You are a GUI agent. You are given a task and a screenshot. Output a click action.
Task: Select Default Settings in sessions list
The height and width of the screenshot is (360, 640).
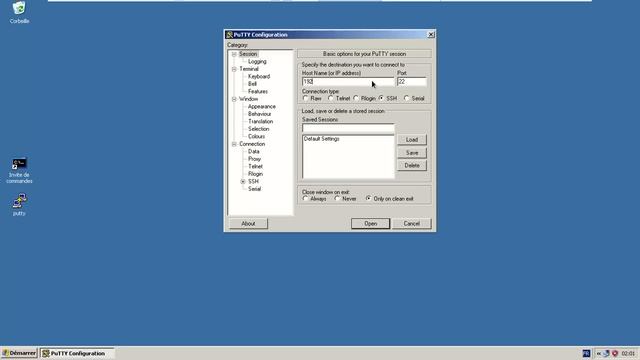coord(322,139)
